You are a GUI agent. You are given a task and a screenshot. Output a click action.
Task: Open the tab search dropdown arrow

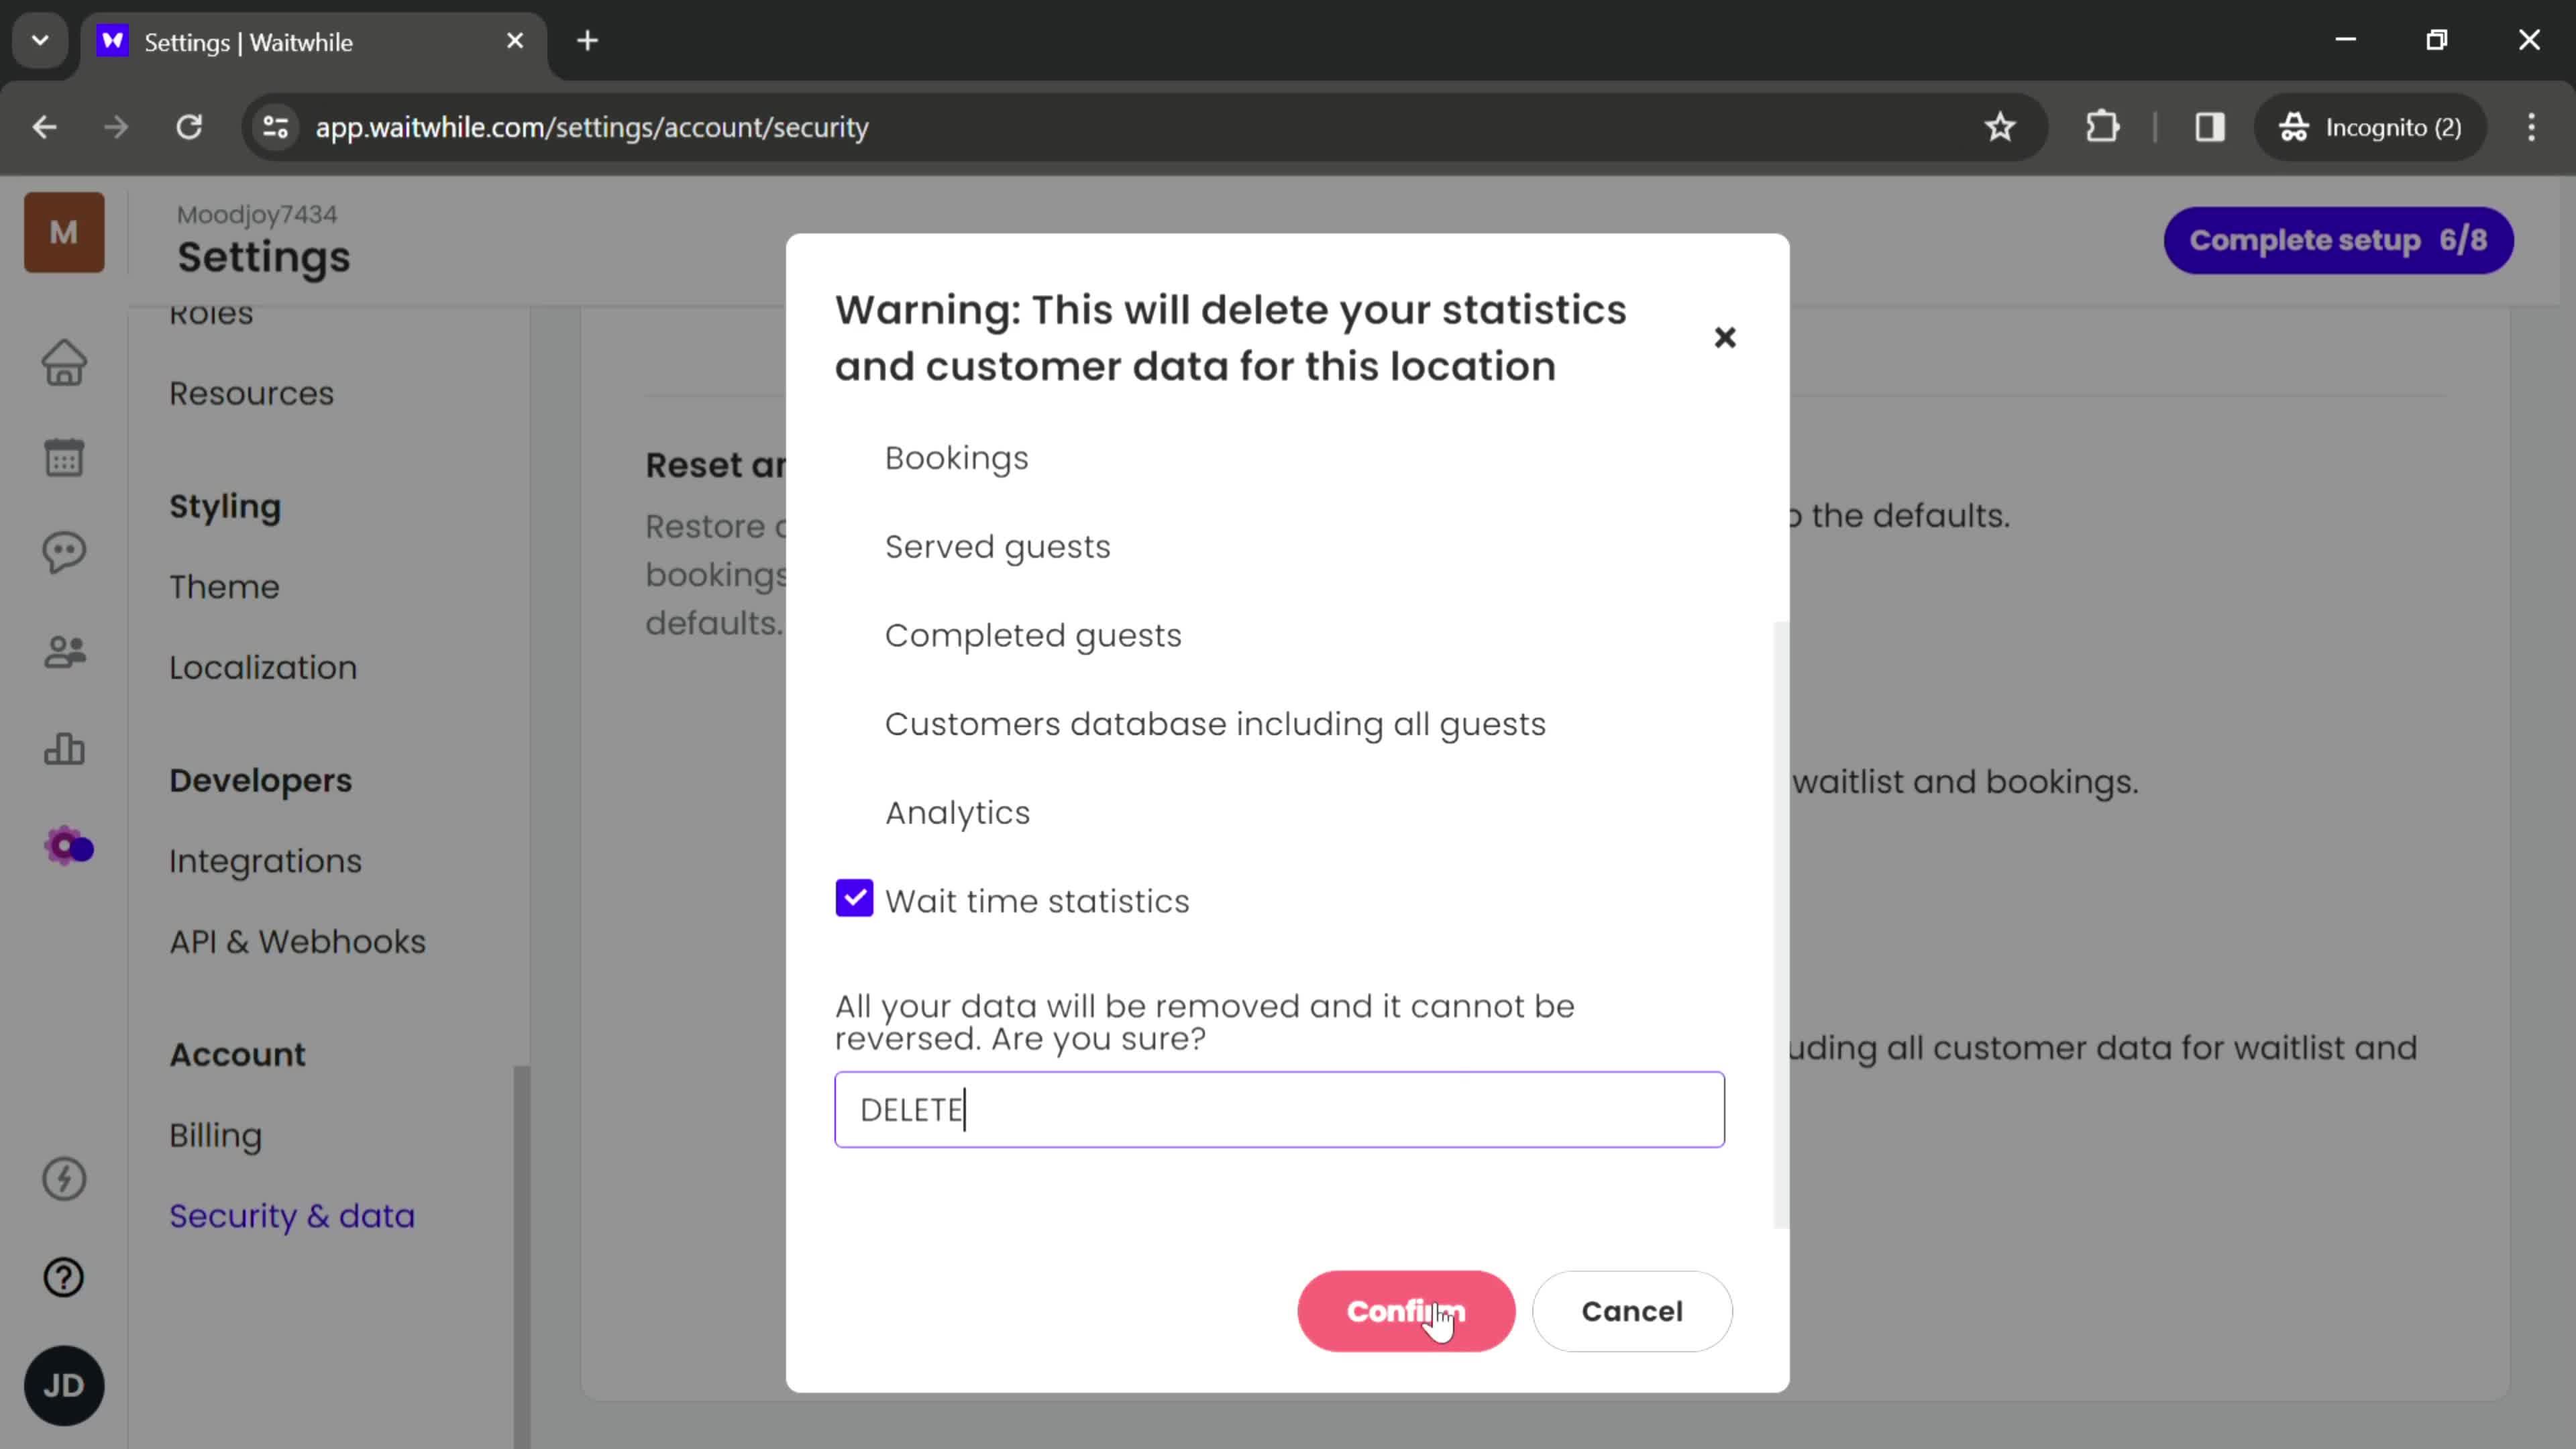40,41
